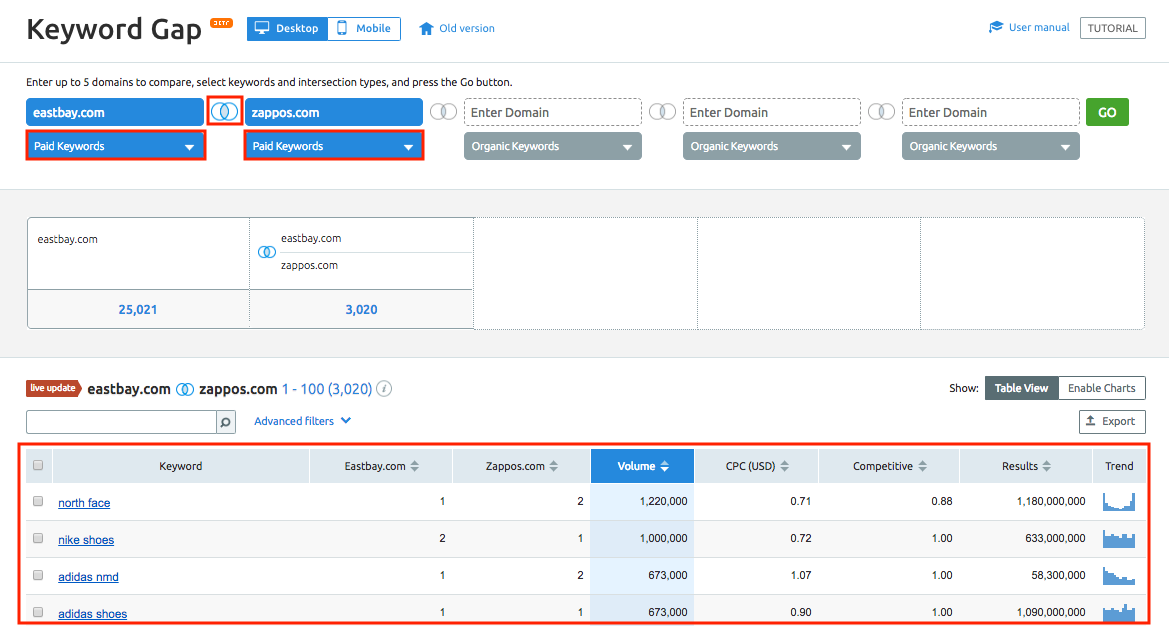Screen dimensions: 1169x626
Task: Click the intersection icon before the last Enter Domain field
Action: [x=881, y=112]
